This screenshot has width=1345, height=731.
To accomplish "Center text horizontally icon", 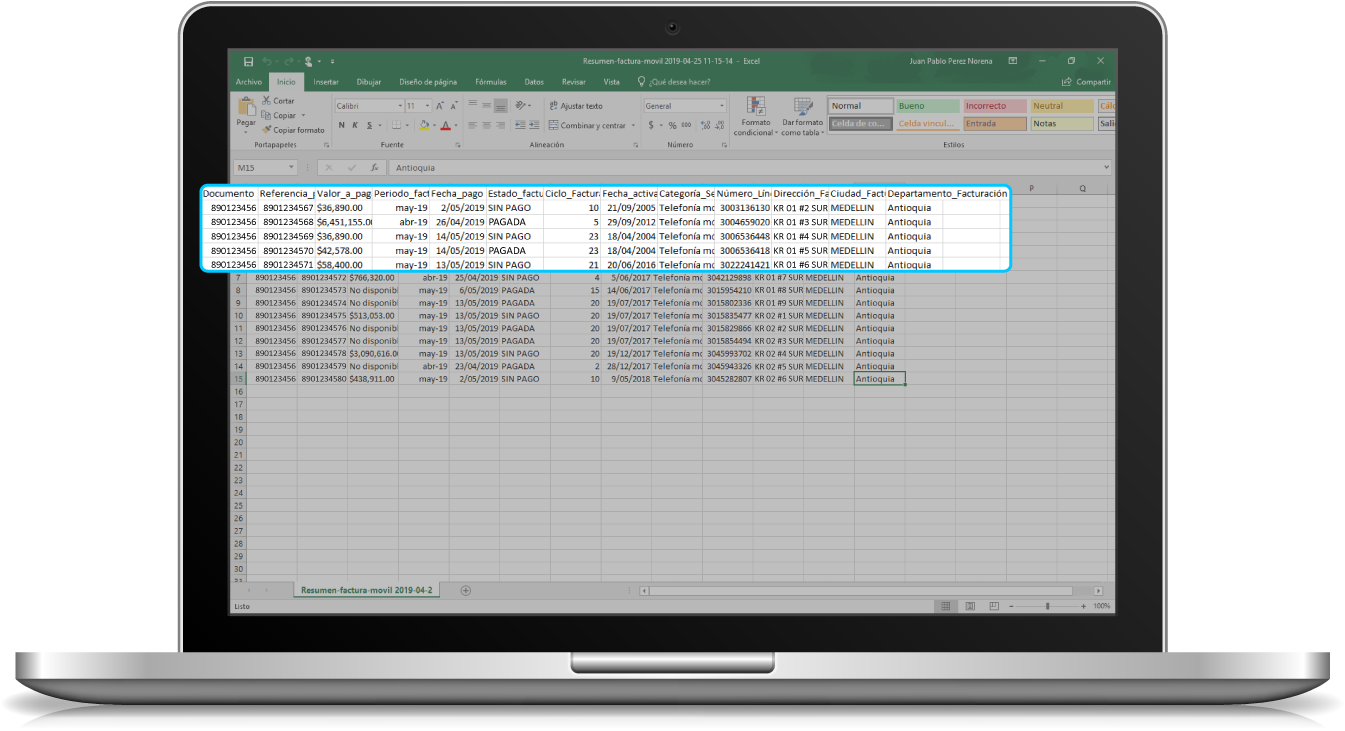I will pyautogui.click(x=486, y=125).
